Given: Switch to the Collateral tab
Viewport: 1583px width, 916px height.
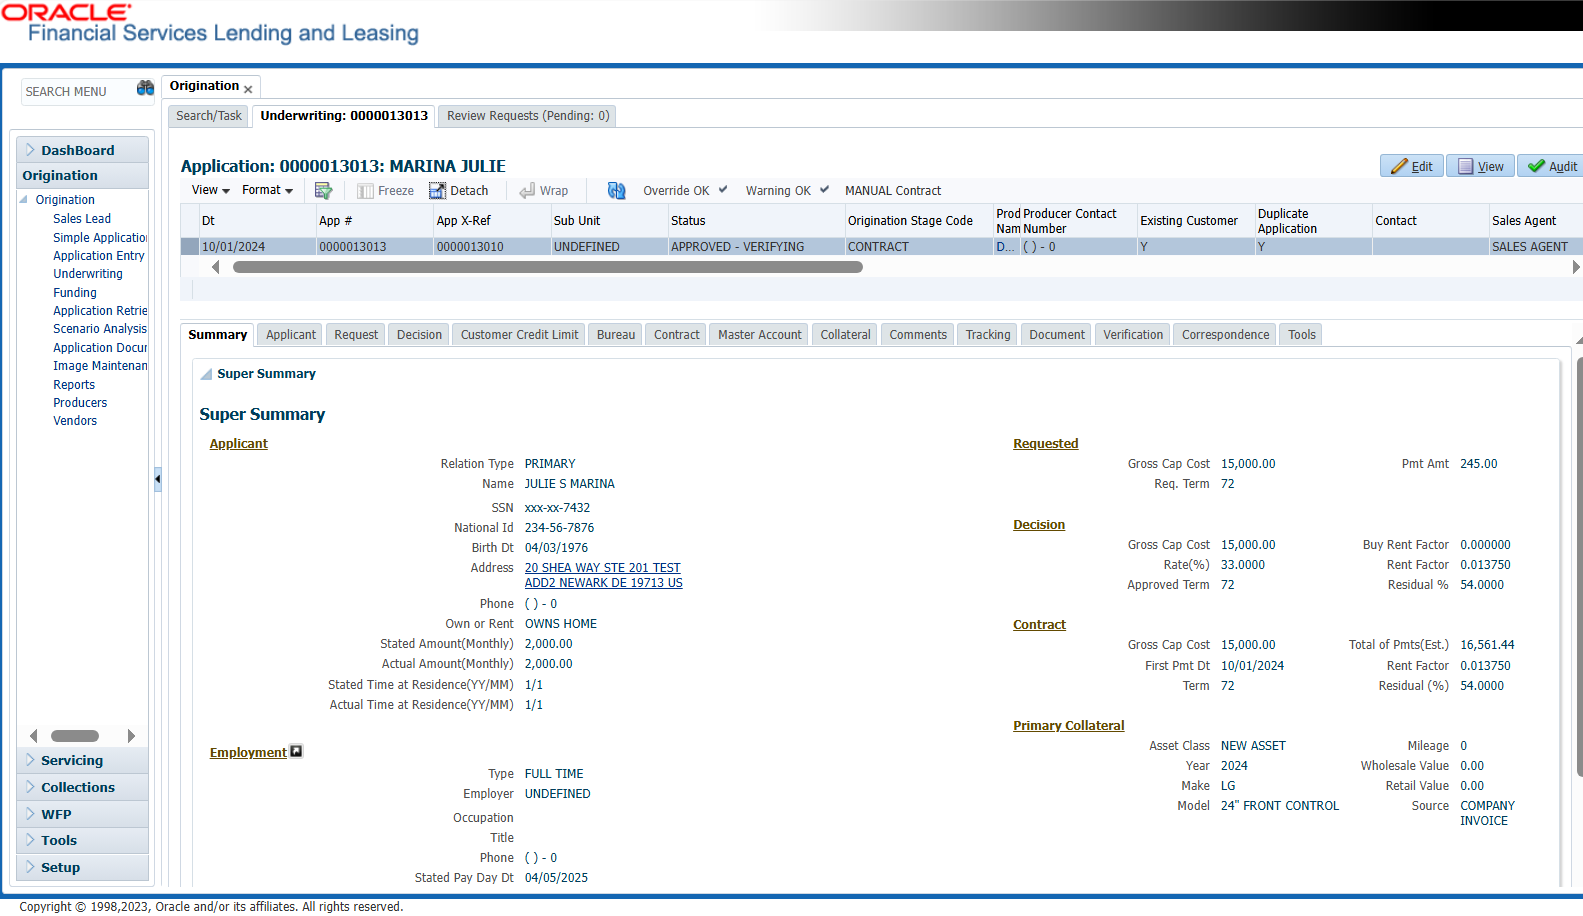Looking at the screenshot, I should 845,335.
